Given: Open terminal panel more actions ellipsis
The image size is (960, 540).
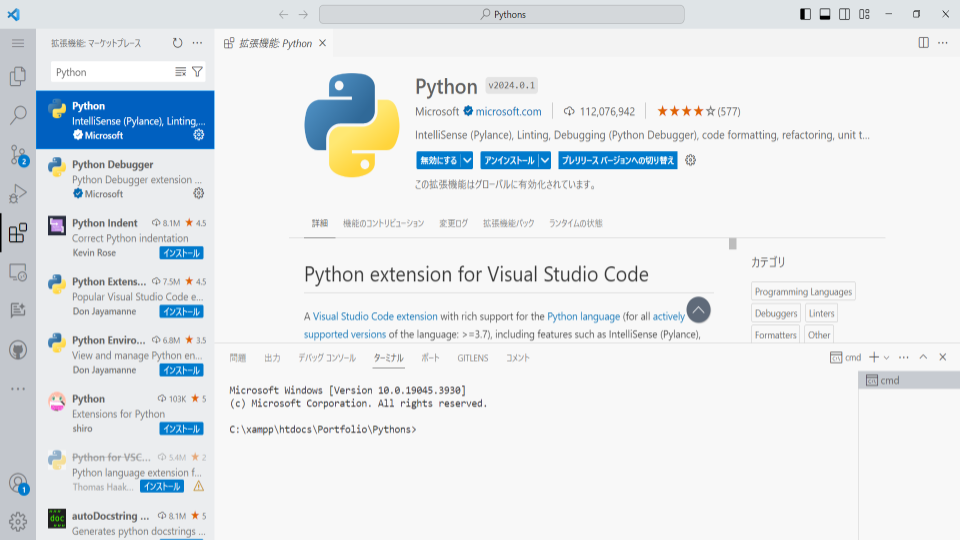Looking at the screenshot, I should [904, 358].
